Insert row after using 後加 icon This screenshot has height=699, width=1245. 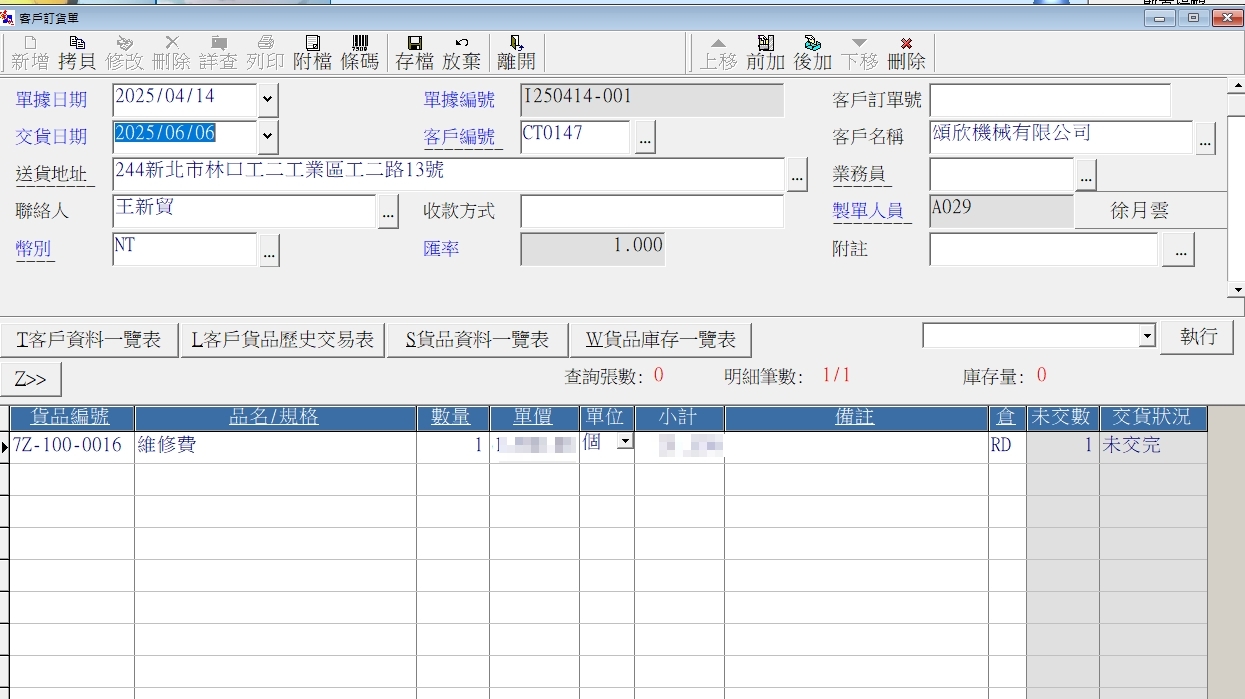pyautogui.click(x=812, y=52)
